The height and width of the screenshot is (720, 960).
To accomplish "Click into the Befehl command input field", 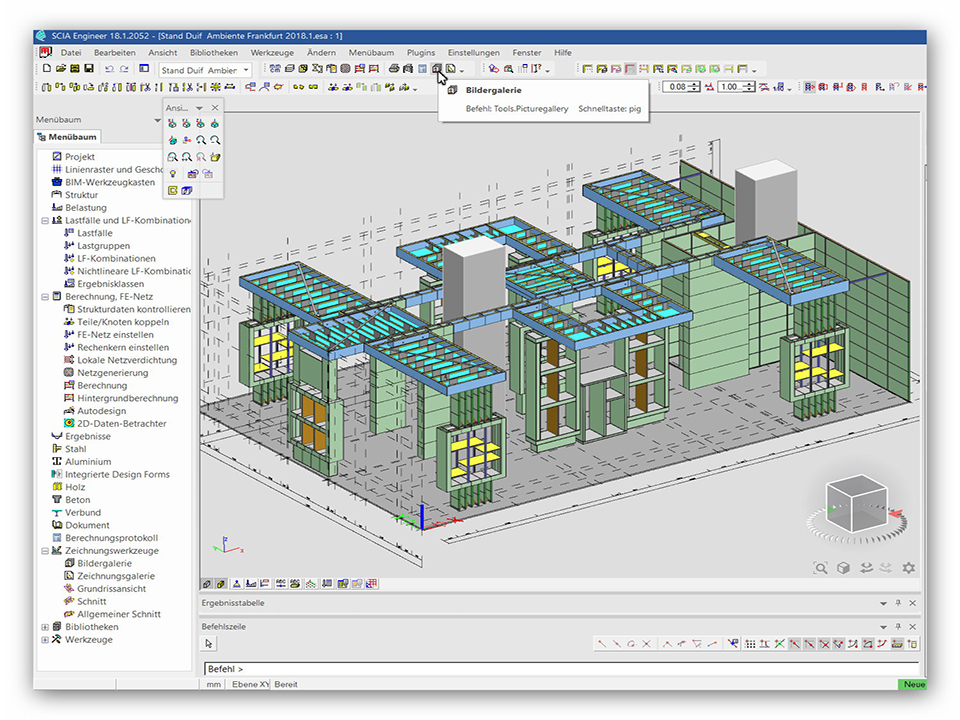I will 560,668.
